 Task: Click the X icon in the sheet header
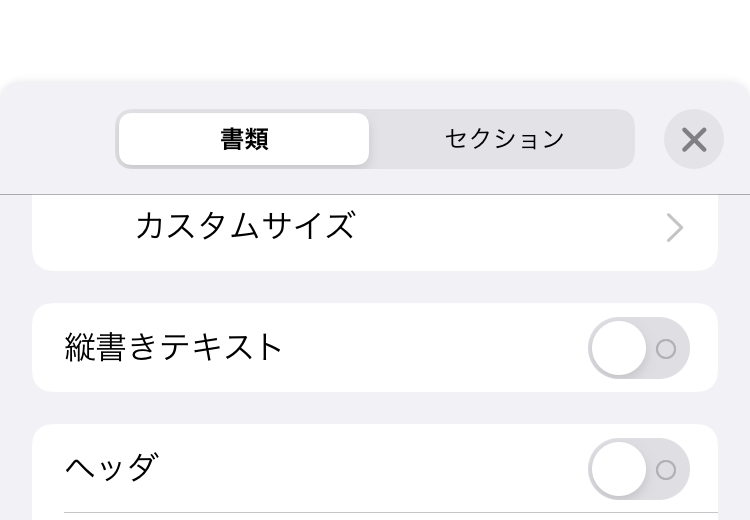(x=694, y=139)
